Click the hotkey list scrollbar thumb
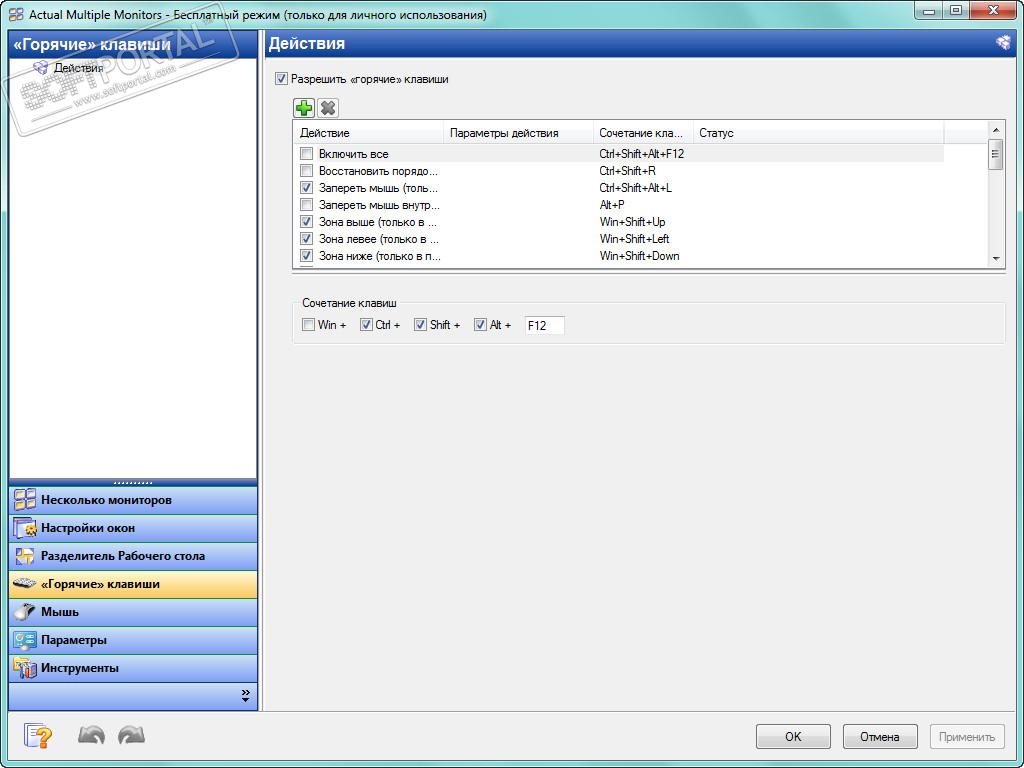The image size is (1024, 768). (x=996, y=154)
